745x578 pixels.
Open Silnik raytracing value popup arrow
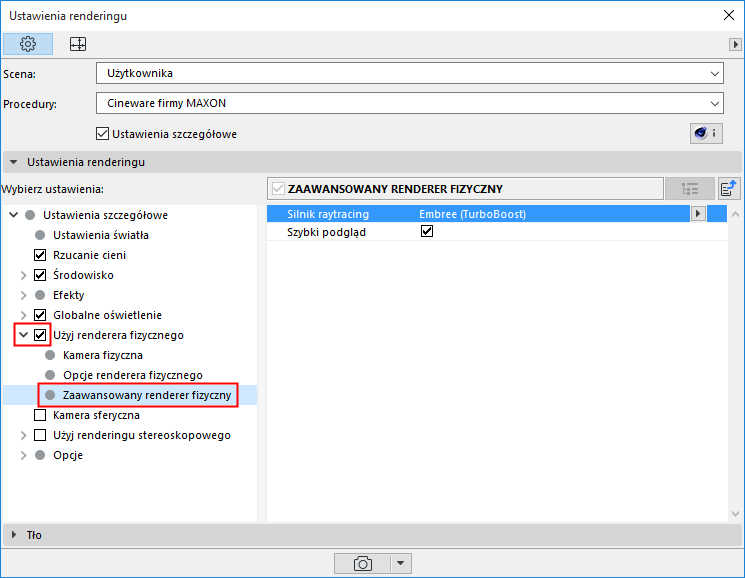click(697, 214)
